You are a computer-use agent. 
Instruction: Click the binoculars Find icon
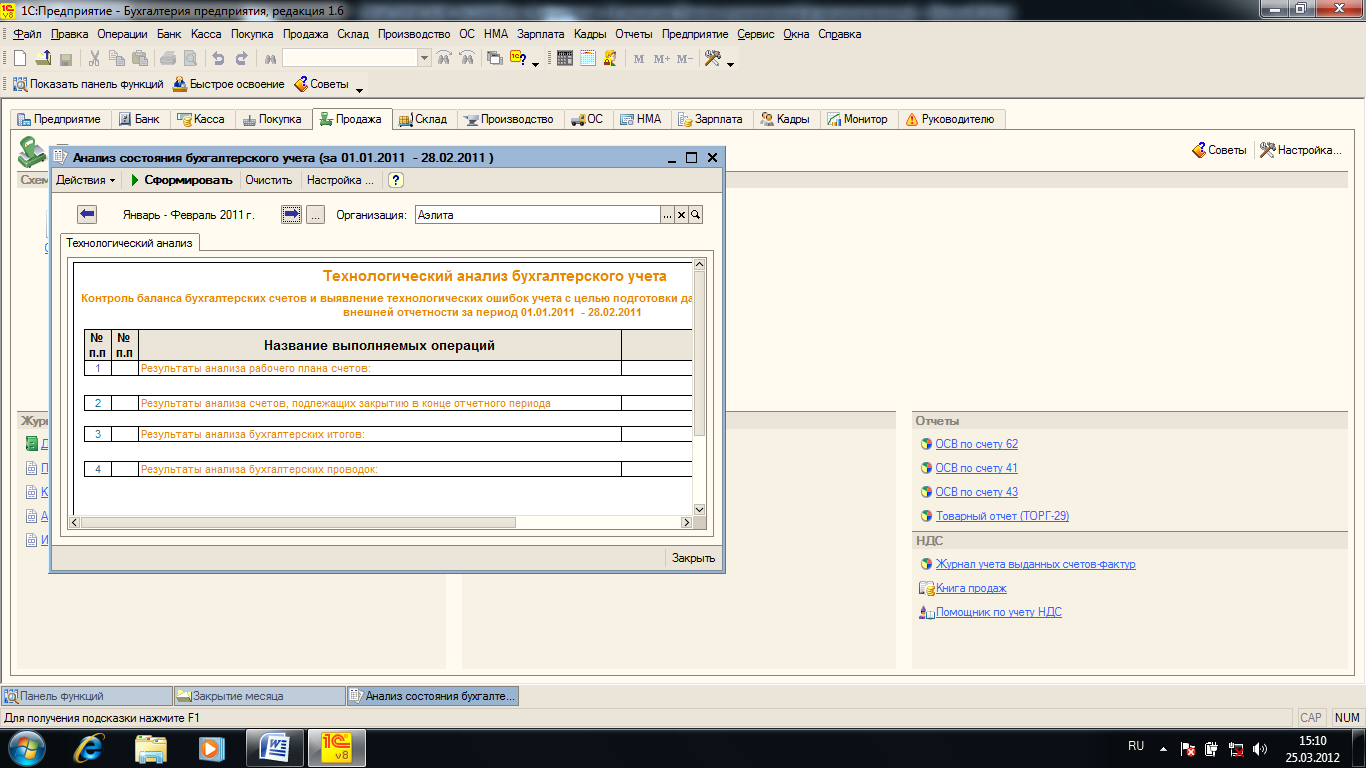pyautogui.click(x=270, y=59)
